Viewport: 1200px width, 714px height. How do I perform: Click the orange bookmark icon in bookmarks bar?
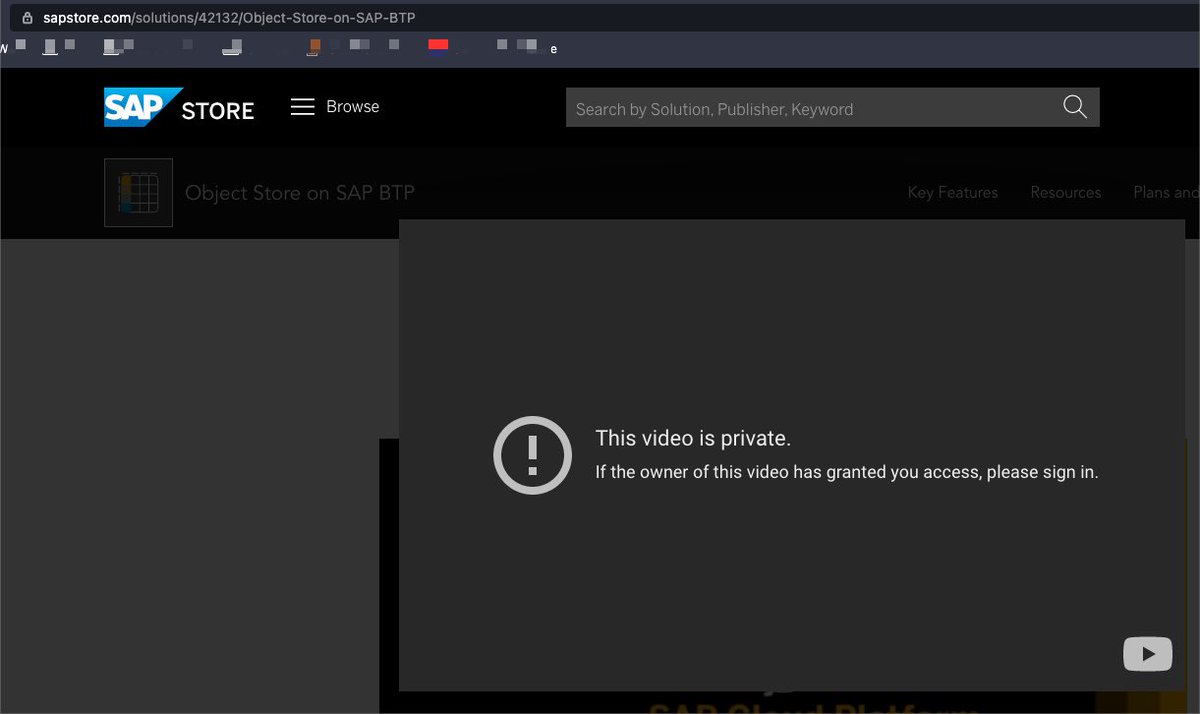point(315,45)
